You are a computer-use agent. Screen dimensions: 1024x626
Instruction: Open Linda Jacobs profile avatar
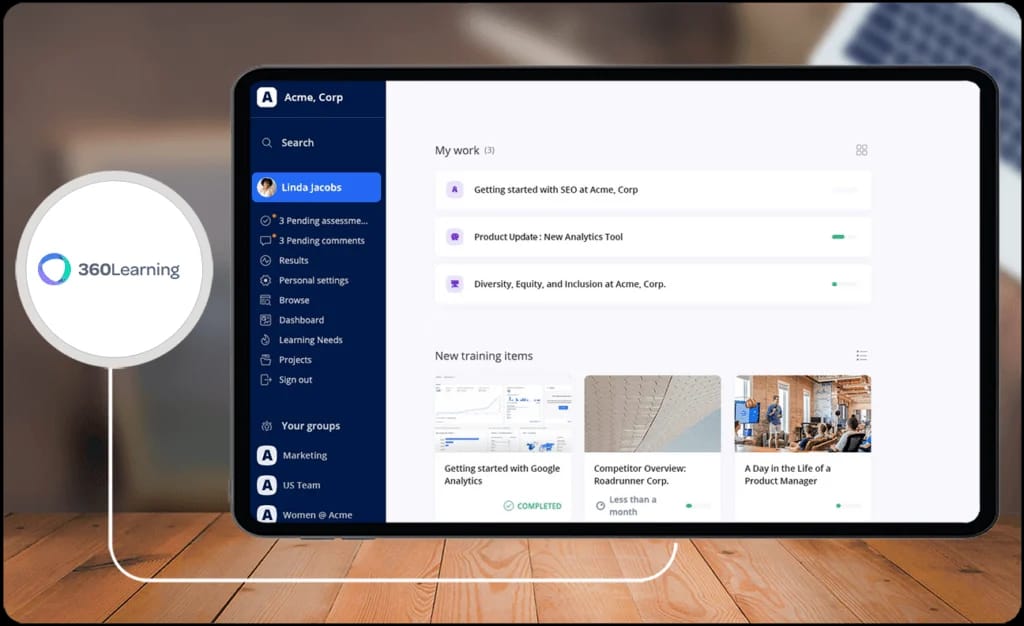pyautogui.click(x=266, y=187)
